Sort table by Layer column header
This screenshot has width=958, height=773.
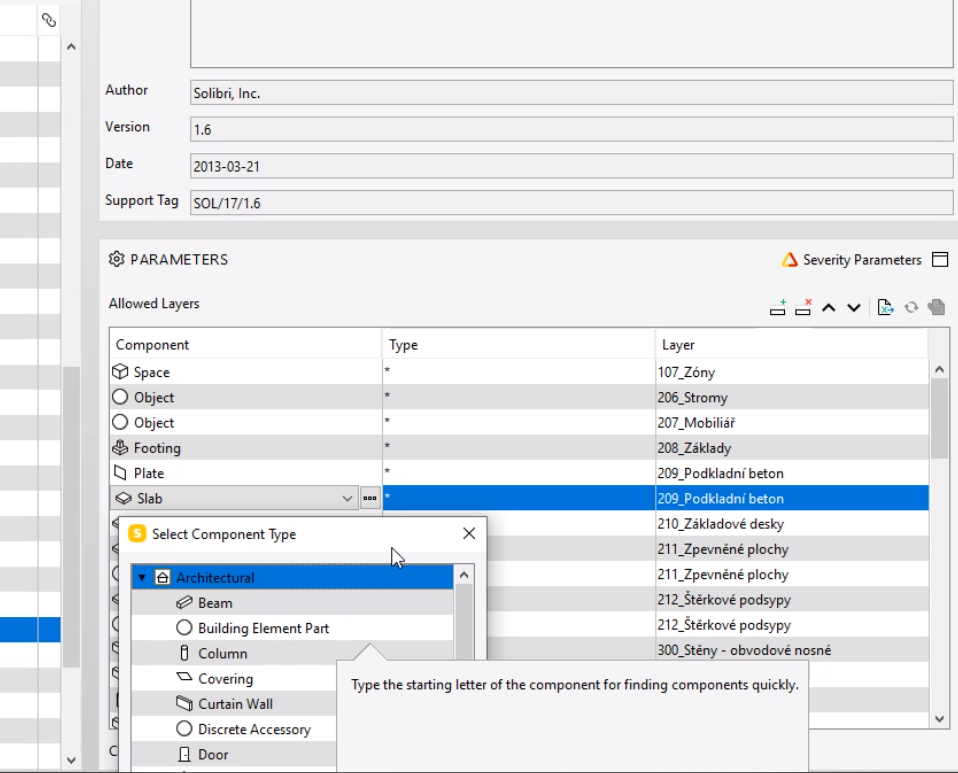[x=792, y=345]
